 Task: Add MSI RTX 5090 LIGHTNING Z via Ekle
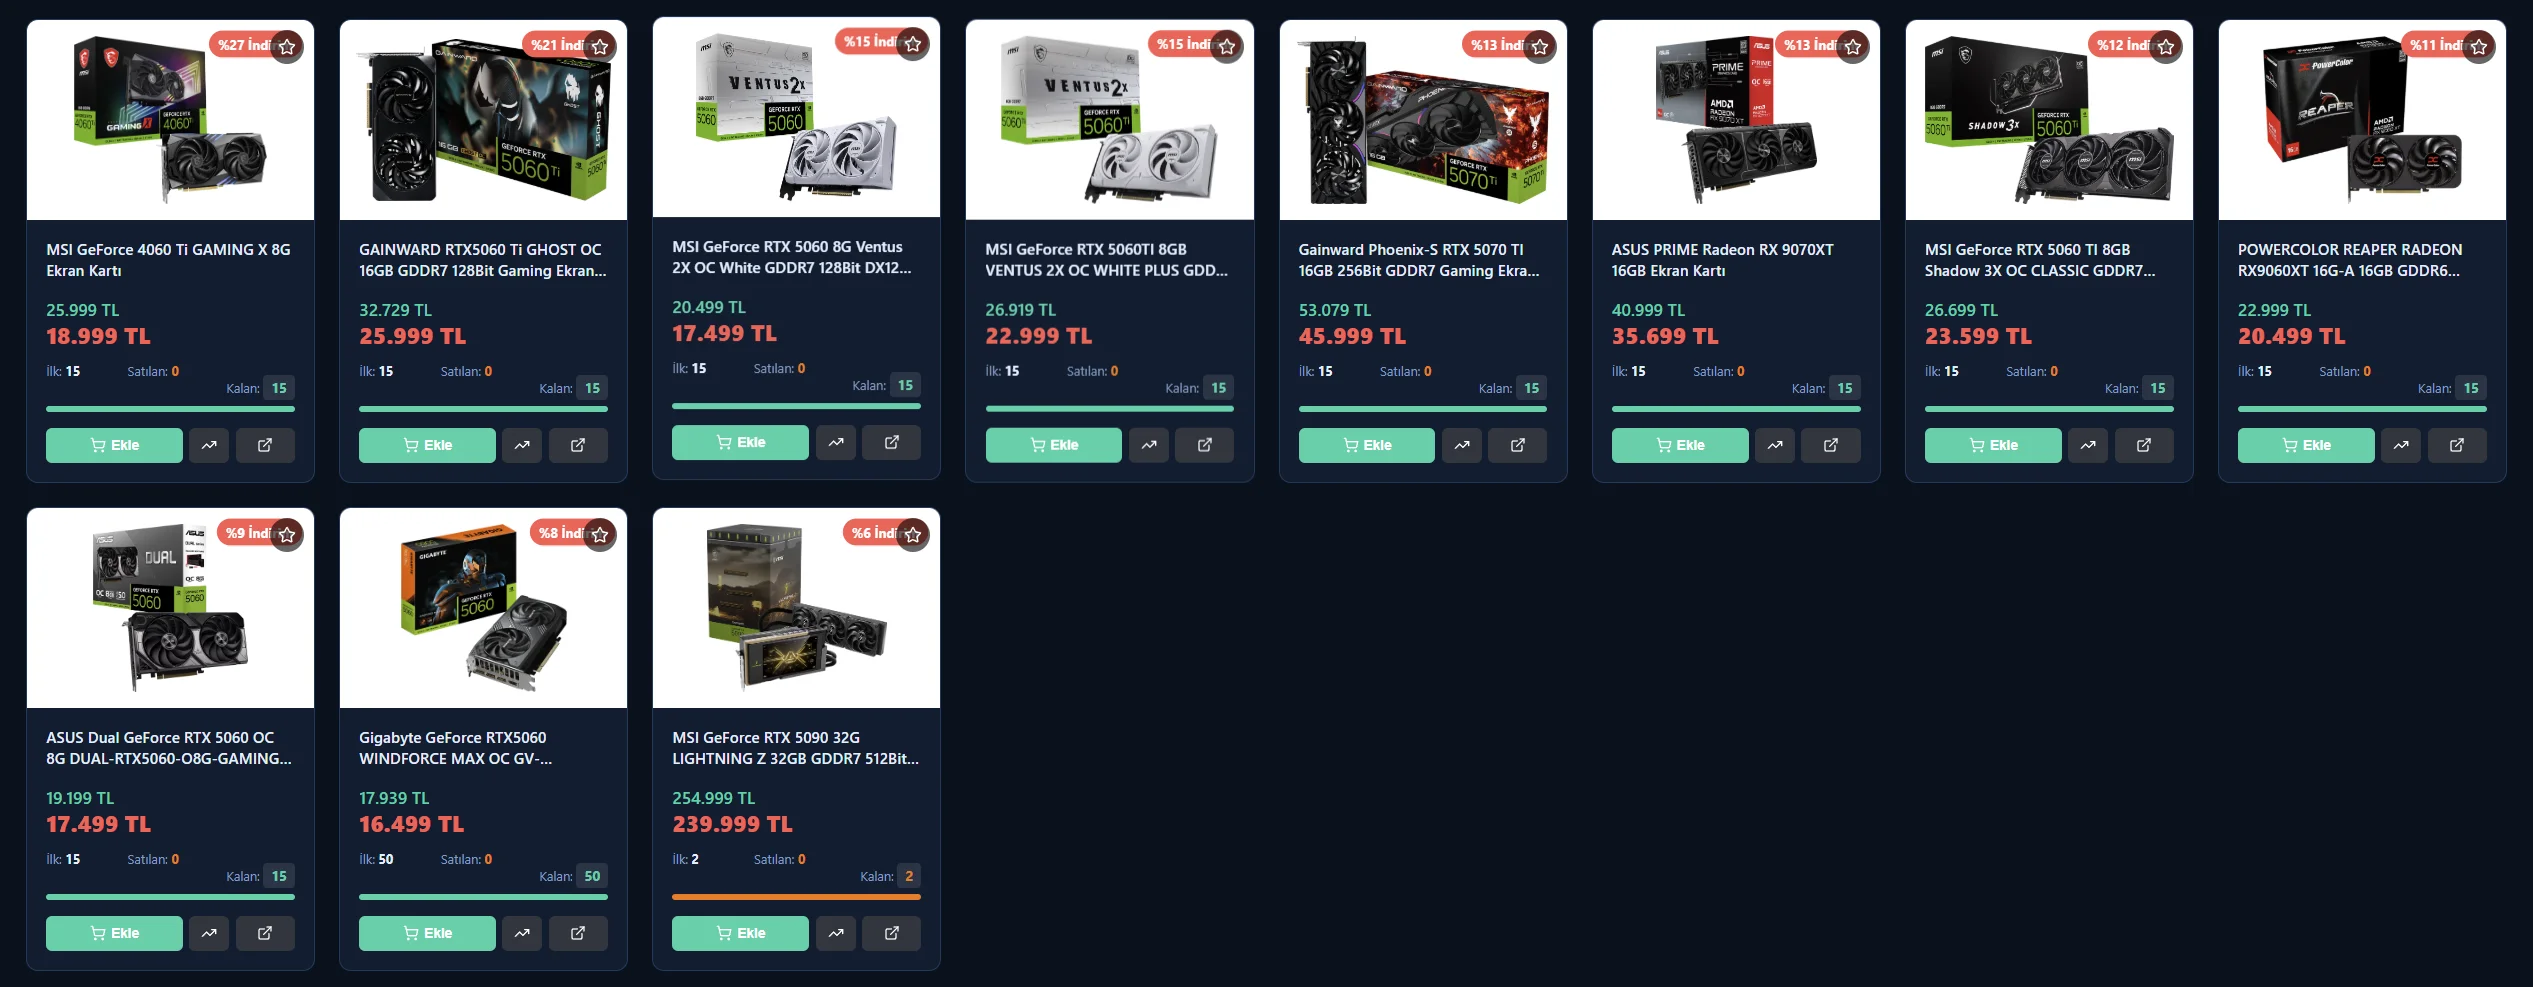740,933
